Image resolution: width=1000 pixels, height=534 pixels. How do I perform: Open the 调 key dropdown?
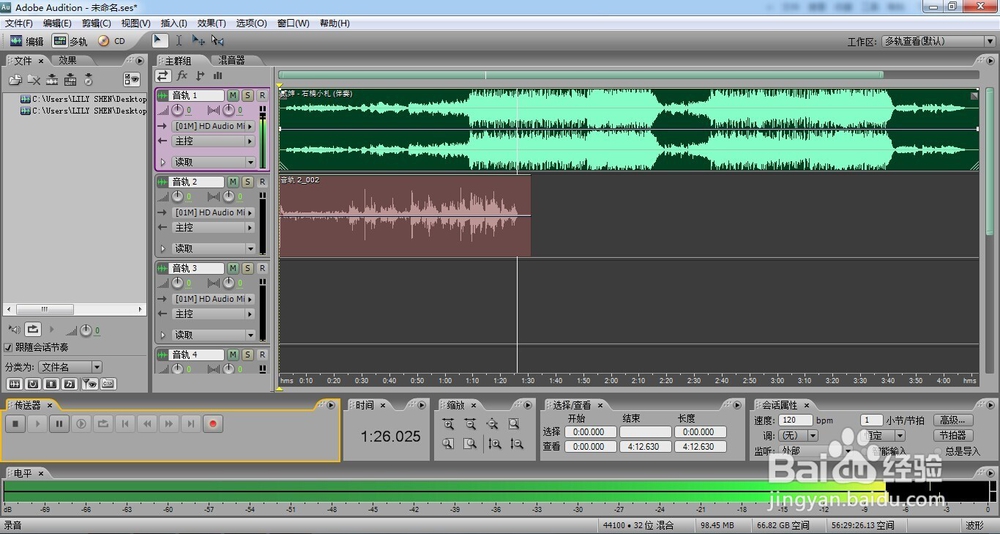click(798, 436)
